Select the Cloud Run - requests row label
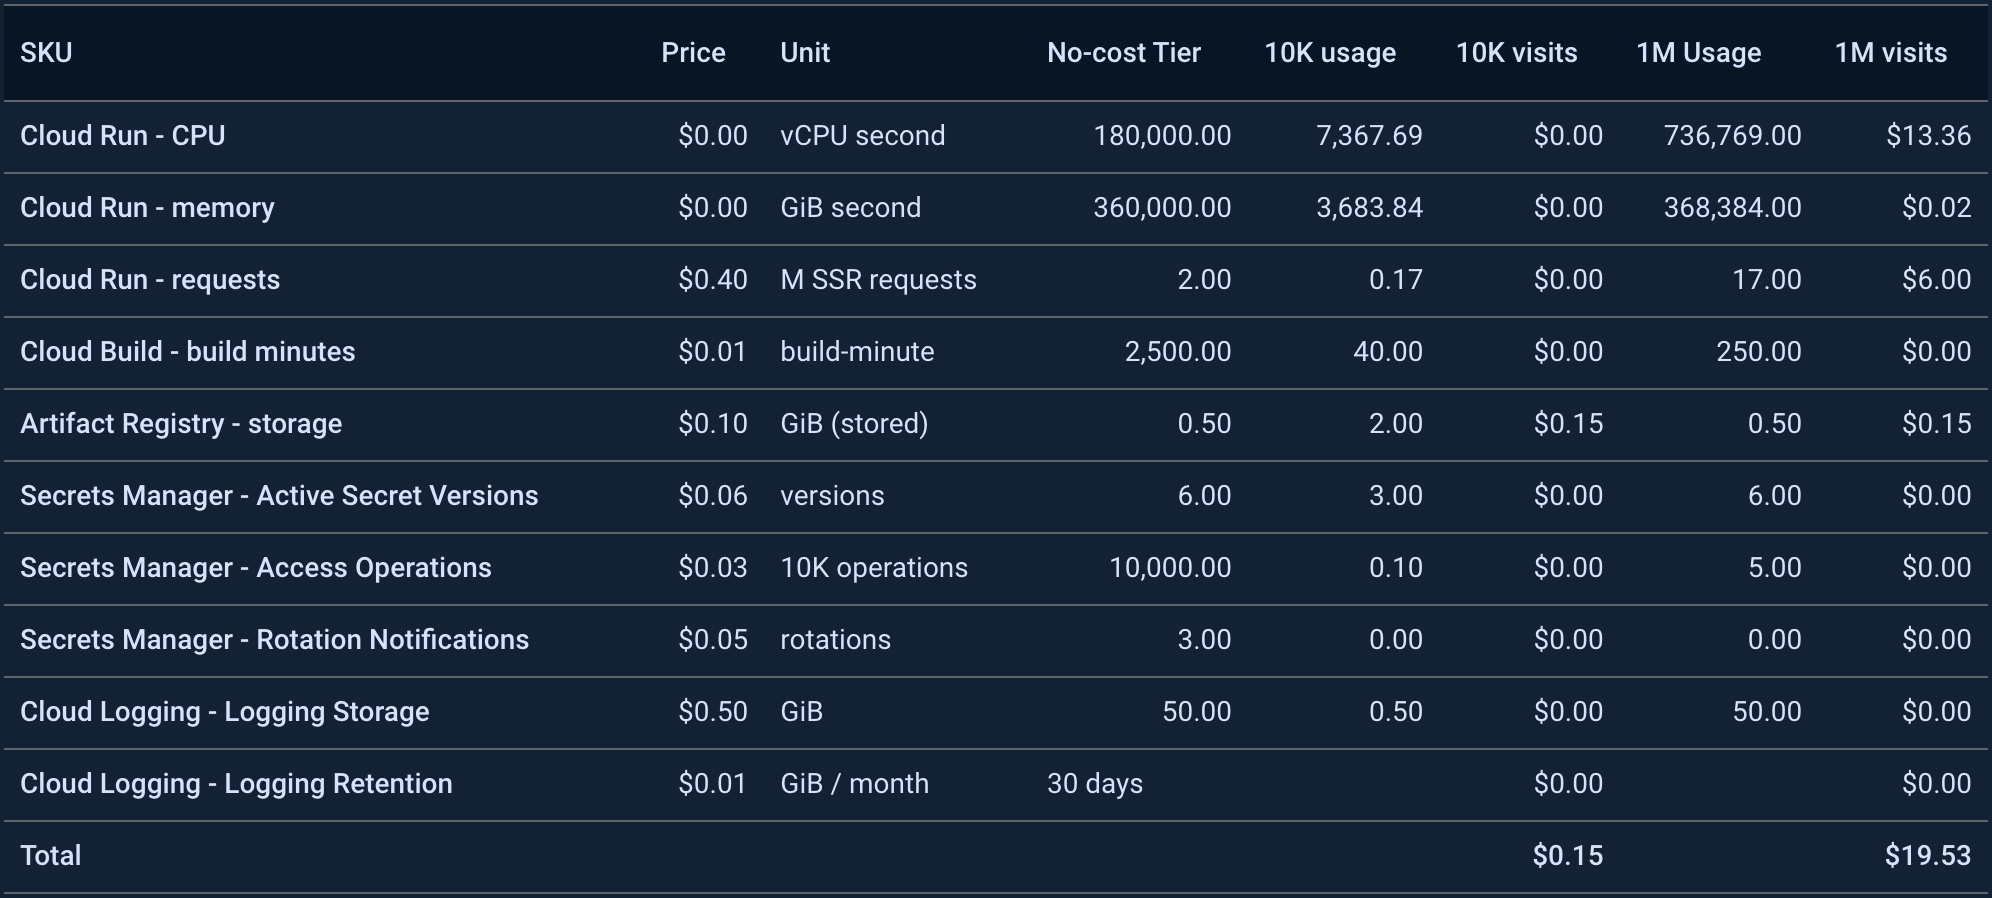The height and width of the screenshot is (898, 1992). [x=150, y=280]
